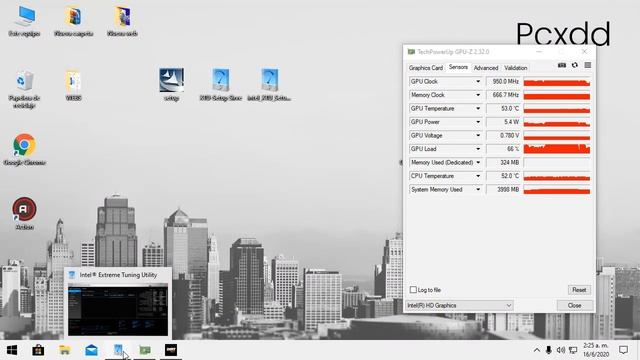Viewport: 640px width, 360px height.
Task: Open the Windows Start menu
Action: tap(12, 350)
